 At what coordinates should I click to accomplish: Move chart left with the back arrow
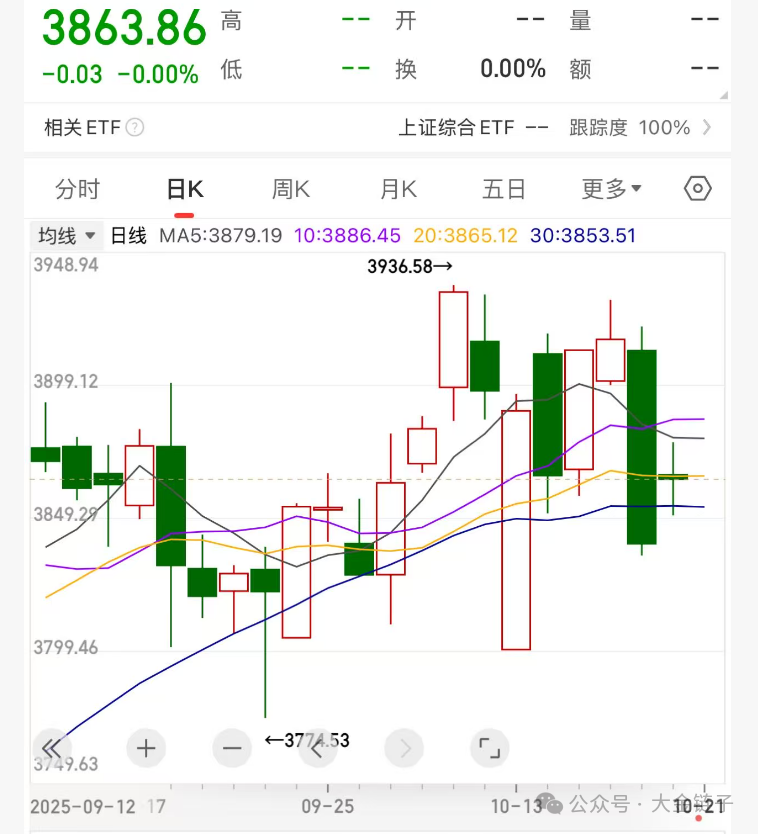point(318,747)
